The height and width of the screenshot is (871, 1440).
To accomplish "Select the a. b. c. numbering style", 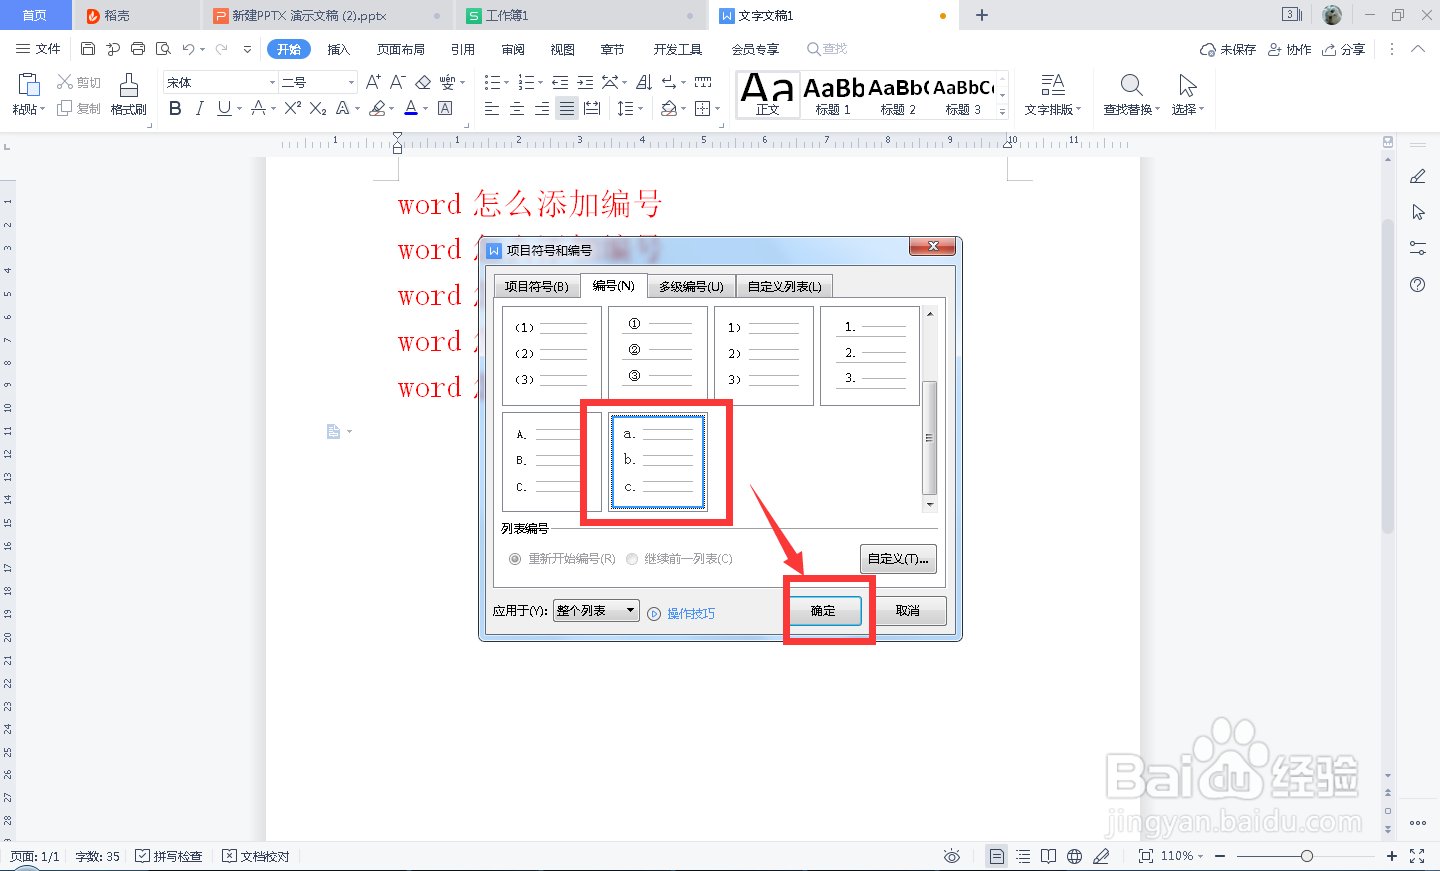I will (658, 461).
